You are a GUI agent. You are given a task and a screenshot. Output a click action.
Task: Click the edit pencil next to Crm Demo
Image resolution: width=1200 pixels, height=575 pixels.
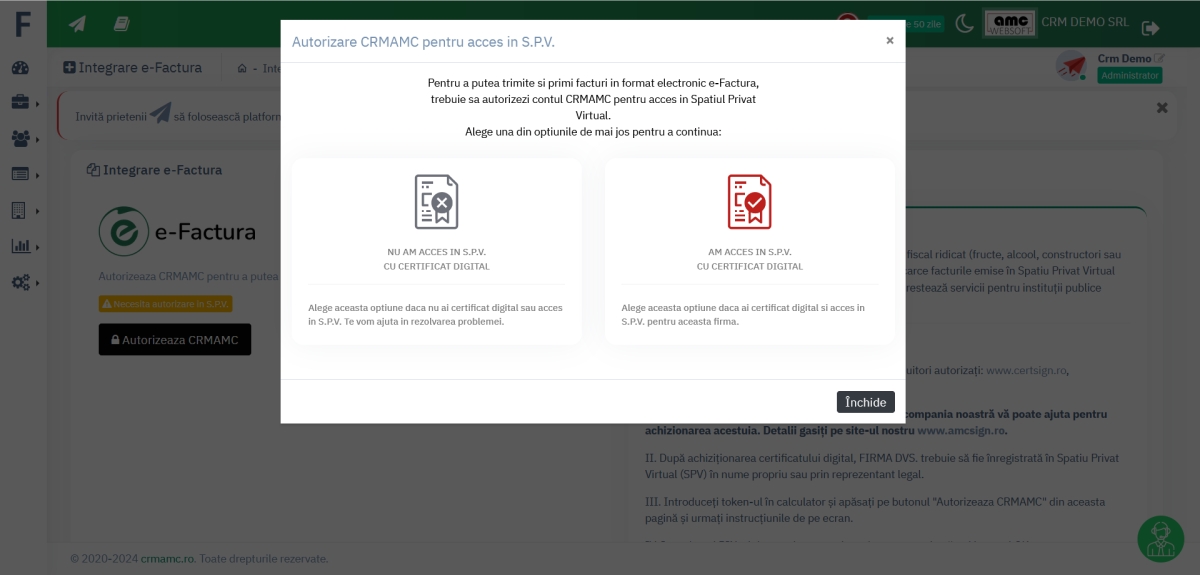(1160, 58)
